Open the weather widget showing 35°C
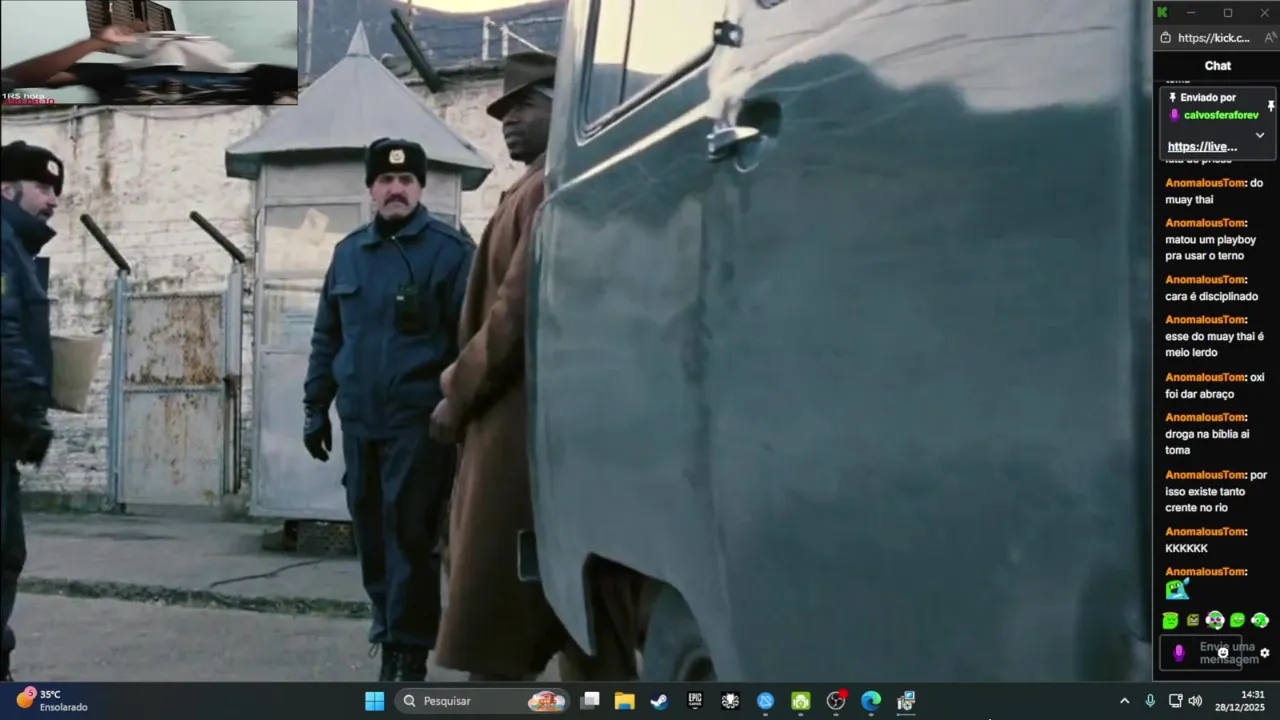The image size is (1280, 720). pos(52,700)
